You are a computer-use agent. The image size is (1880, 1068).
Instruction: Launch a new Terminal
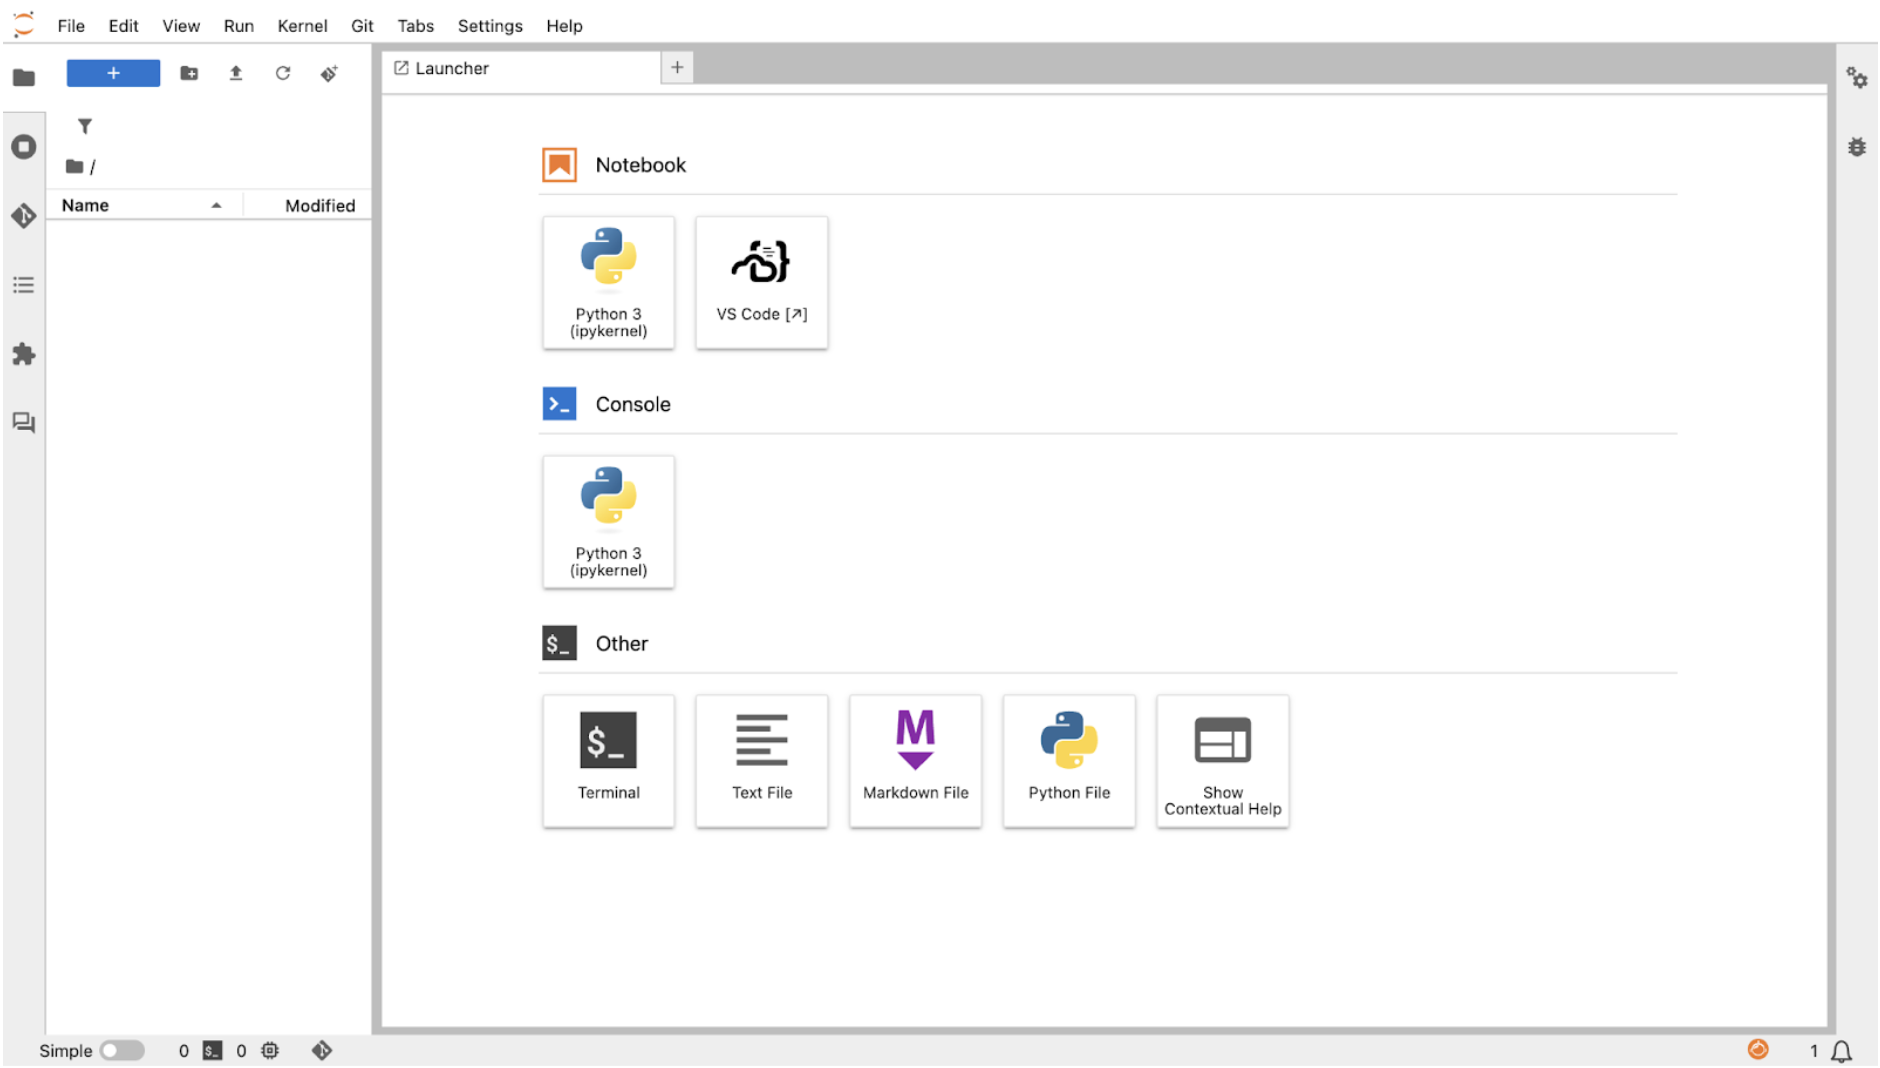click(x=608, y=761)
